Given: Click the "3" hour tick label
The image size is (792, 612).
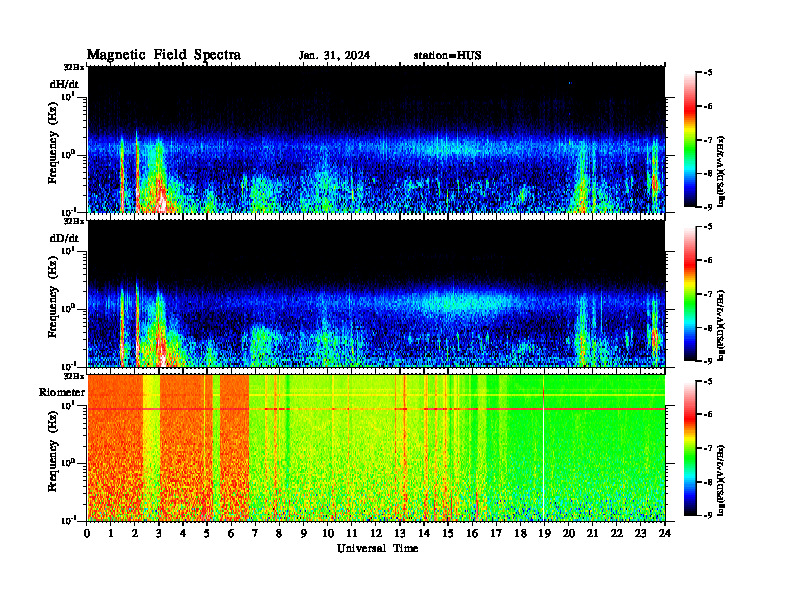Looking at the screenshot, I should click(x=159, y=533).
